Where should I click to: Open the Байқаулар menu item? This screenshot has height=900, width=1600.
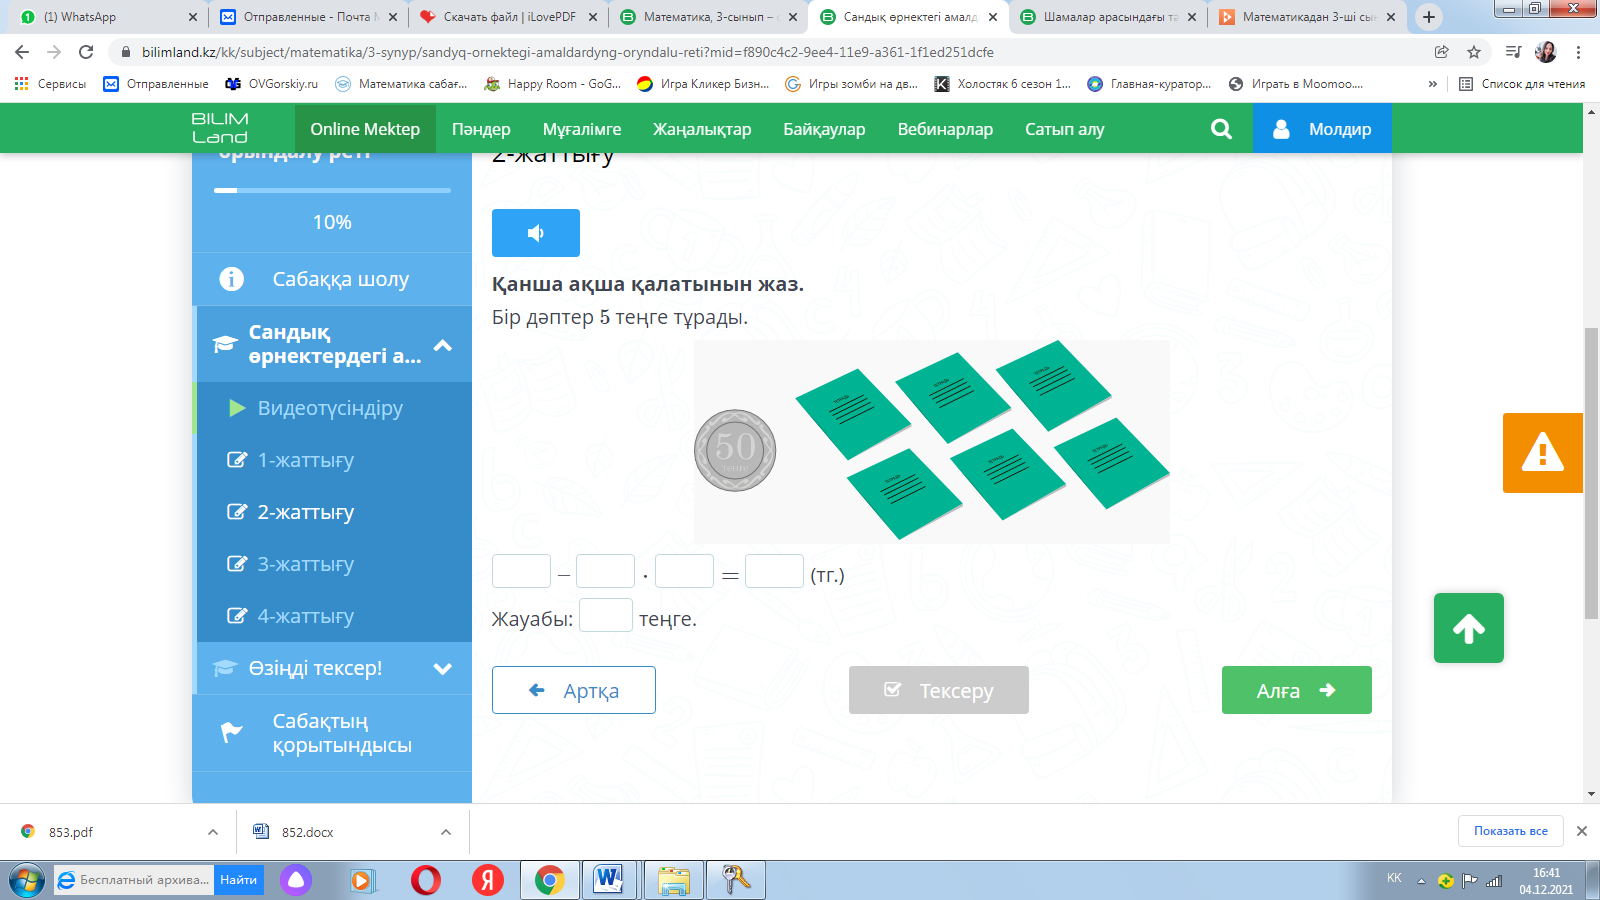[824, 129]
